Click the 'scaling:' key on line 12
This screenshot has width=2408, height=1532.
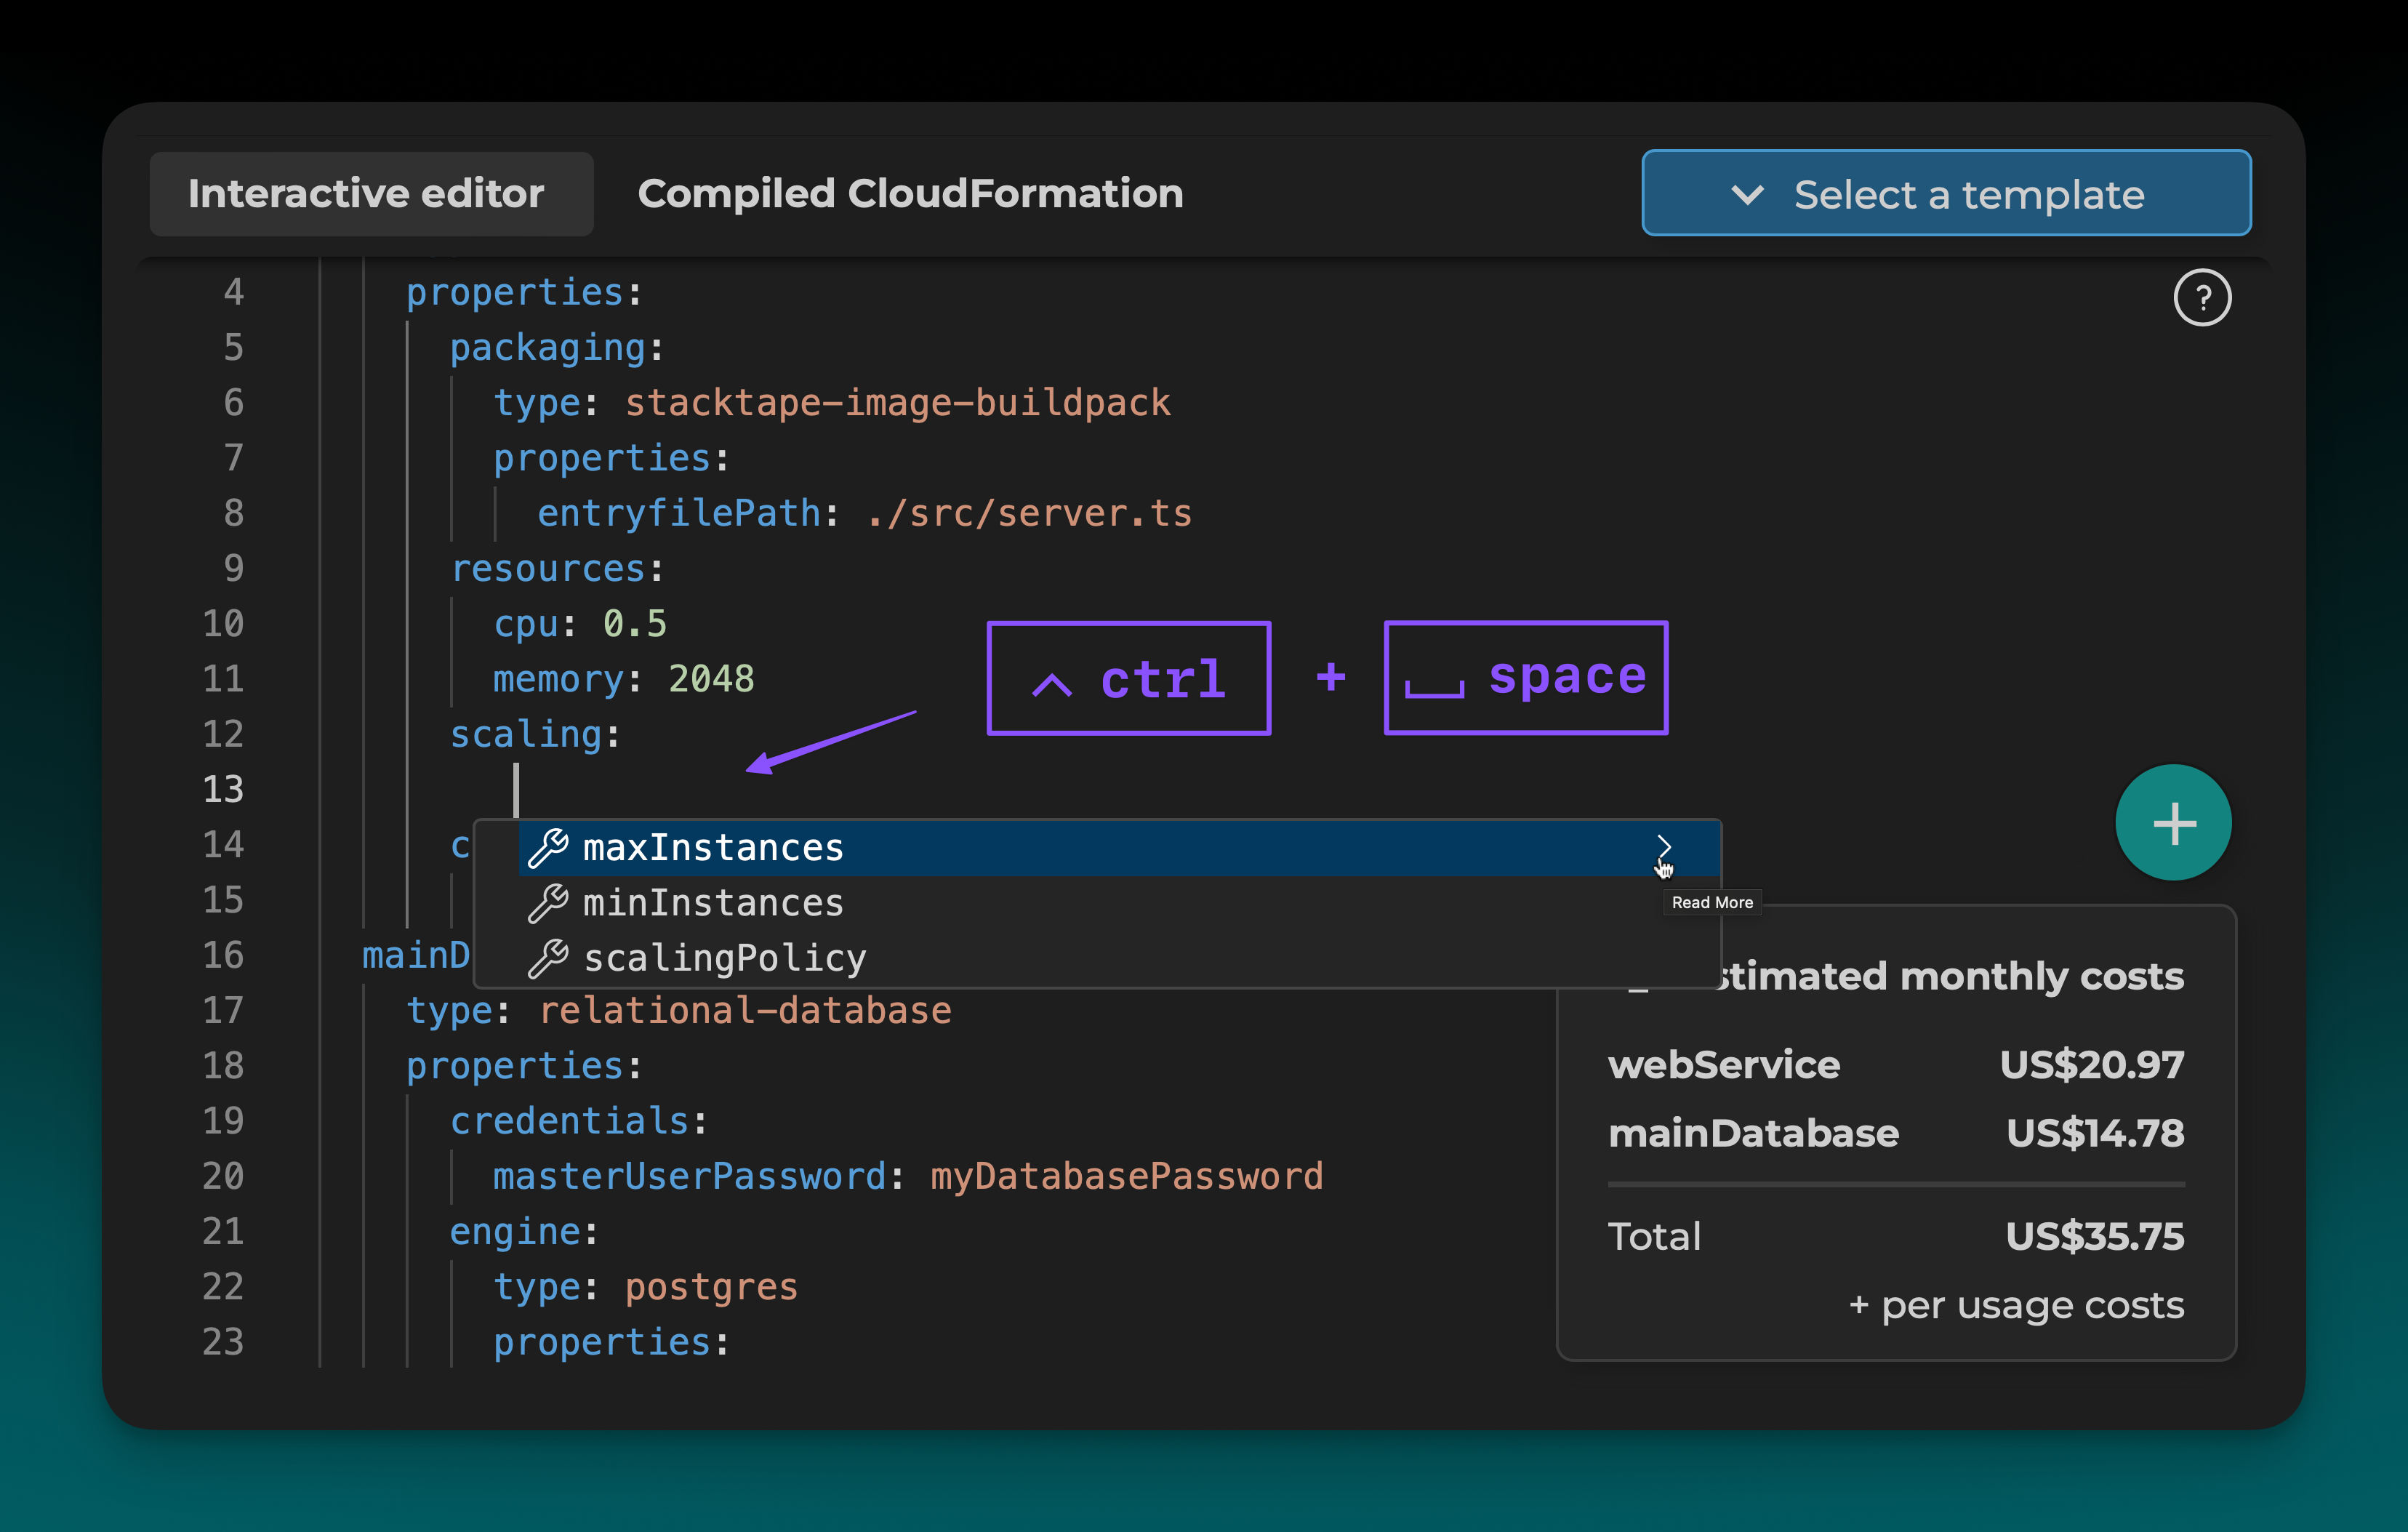(x=535, y=735)
